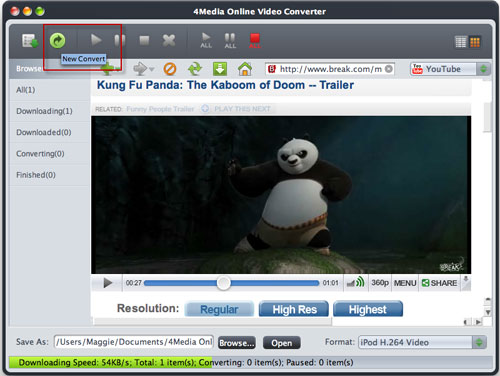Viewport: 500px width, 376px height.
Task: Click the player volume icon
Action: pos(356,283)
